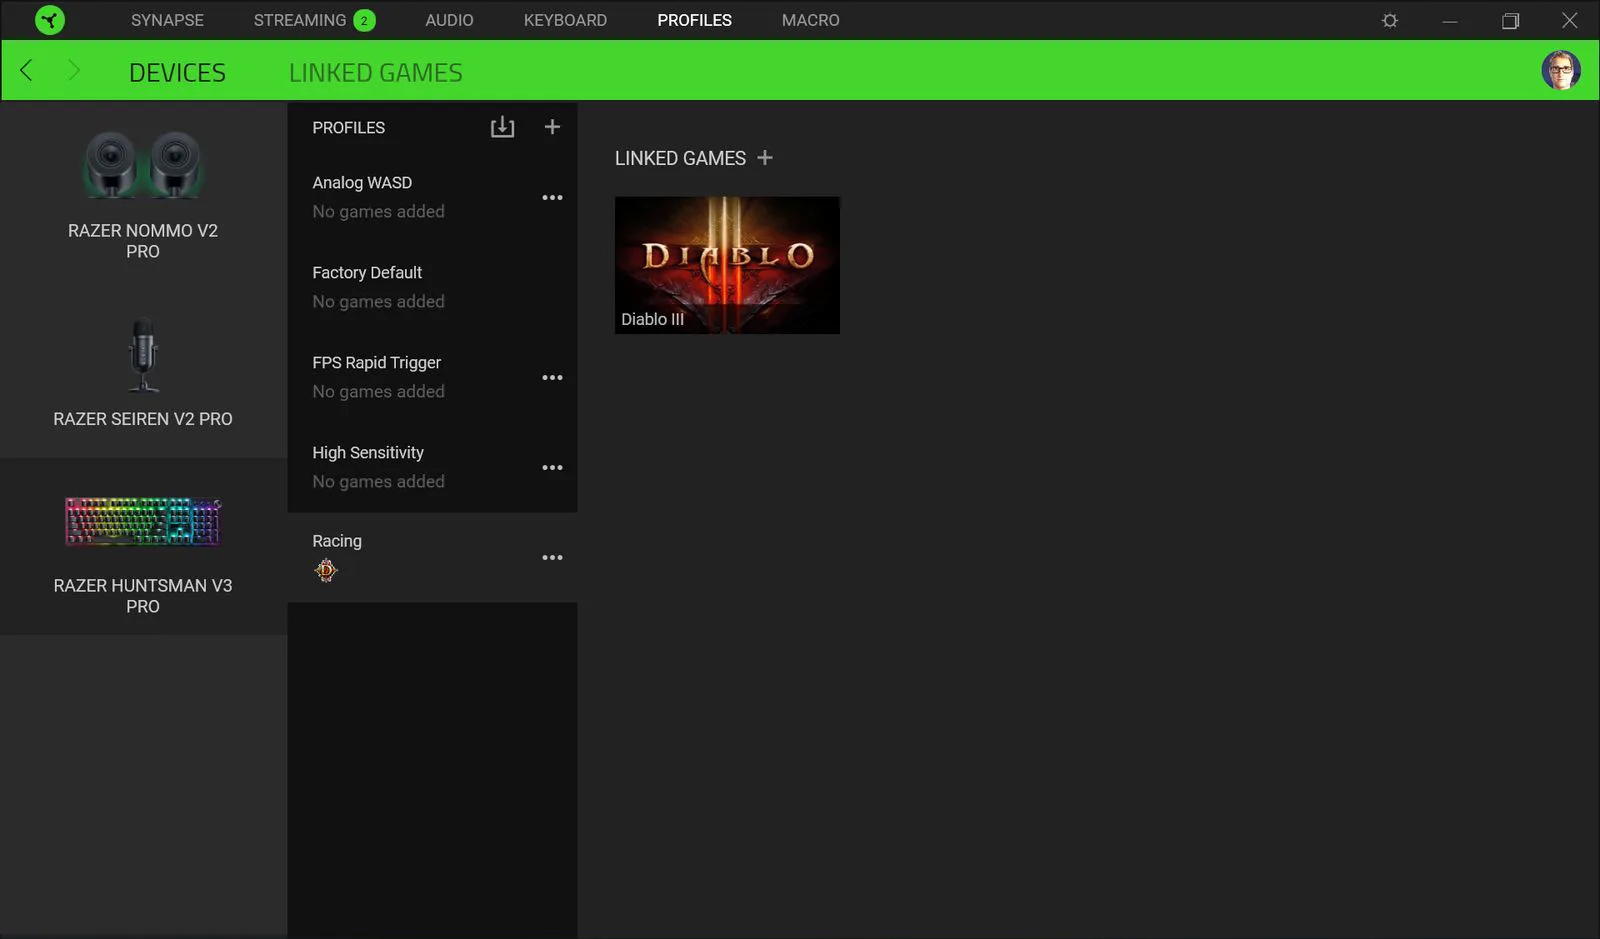Minimize the Razer Synapse window
The height and width of the screenshot is (939, 1600).
click(x=1449, y=20)
